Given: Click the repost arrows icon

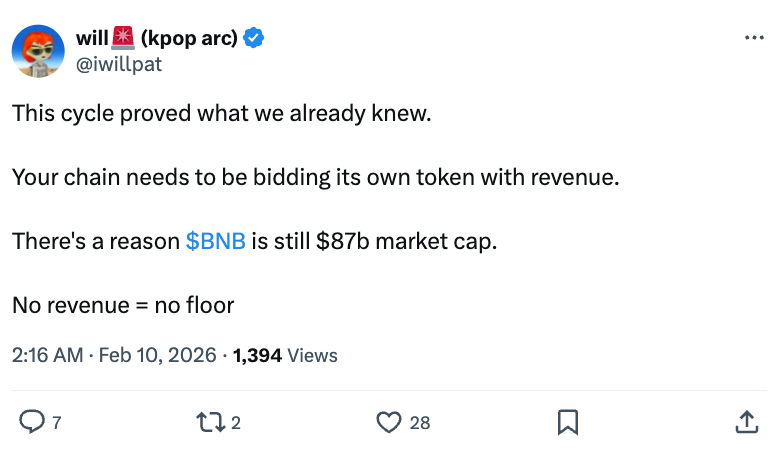Looking at the screenshot, I should tap(212, 423).
